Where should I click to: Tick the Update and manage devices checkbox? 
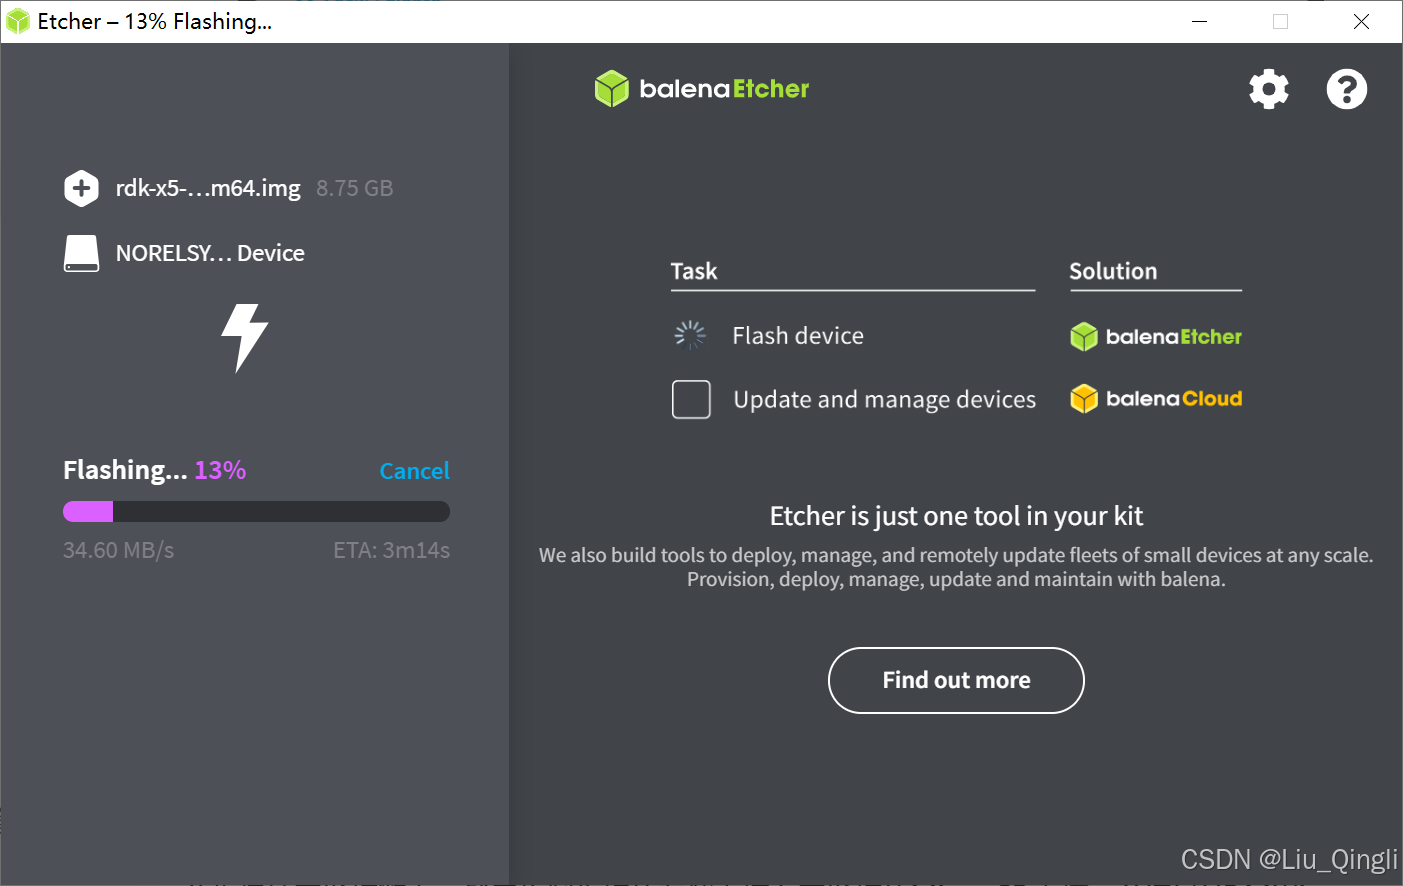pos(691,399)
